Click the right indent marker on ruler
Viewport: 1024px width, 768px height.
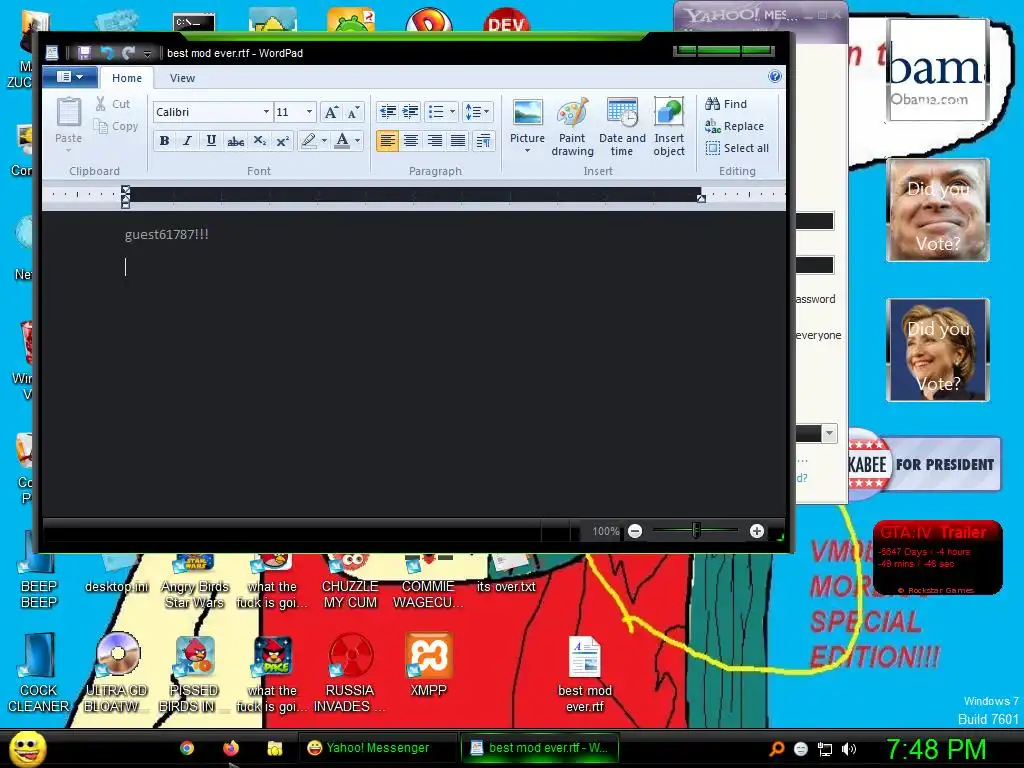pyautogui.click(x=701, y=199)
